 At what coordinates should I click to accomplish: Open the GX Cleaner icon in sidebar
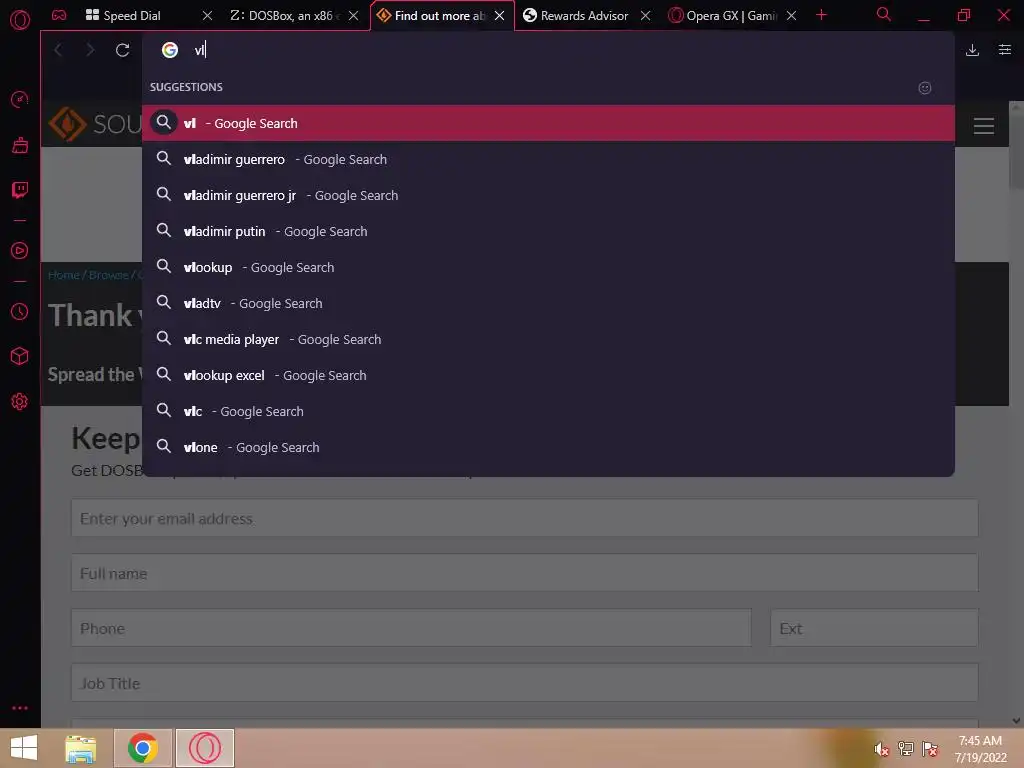[x=20, y=145]
